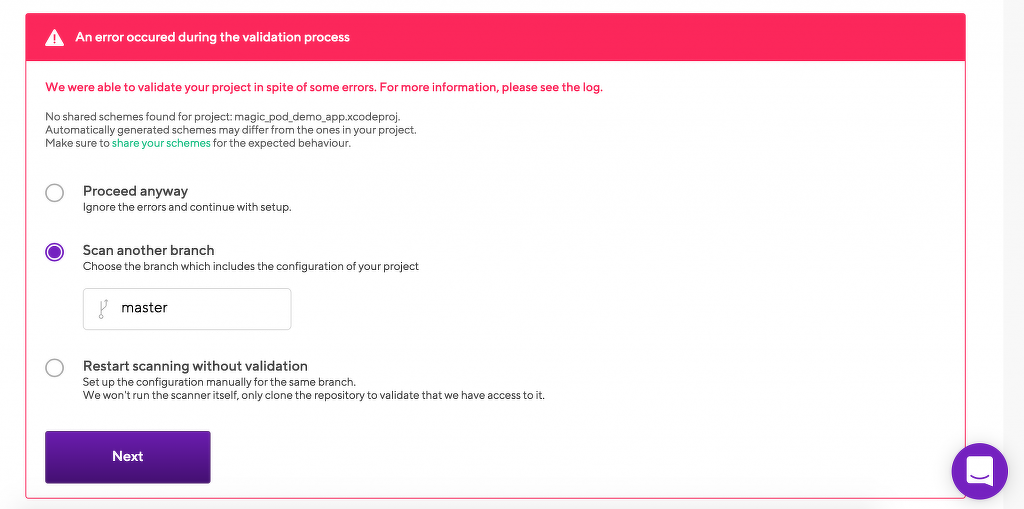Choose the Restart scanning without validation radio

(x=55, y=368)
